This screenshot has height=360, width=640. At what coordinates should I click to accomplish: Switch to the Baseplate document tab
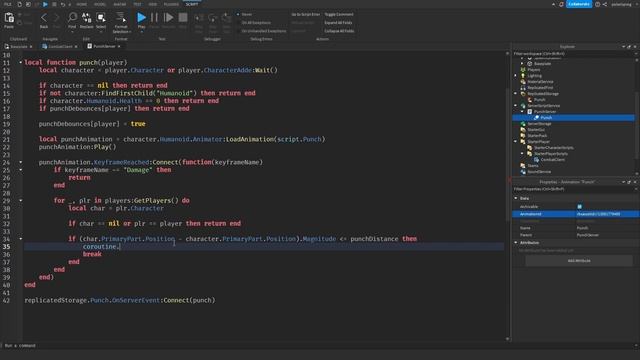[x=18, y=47]
